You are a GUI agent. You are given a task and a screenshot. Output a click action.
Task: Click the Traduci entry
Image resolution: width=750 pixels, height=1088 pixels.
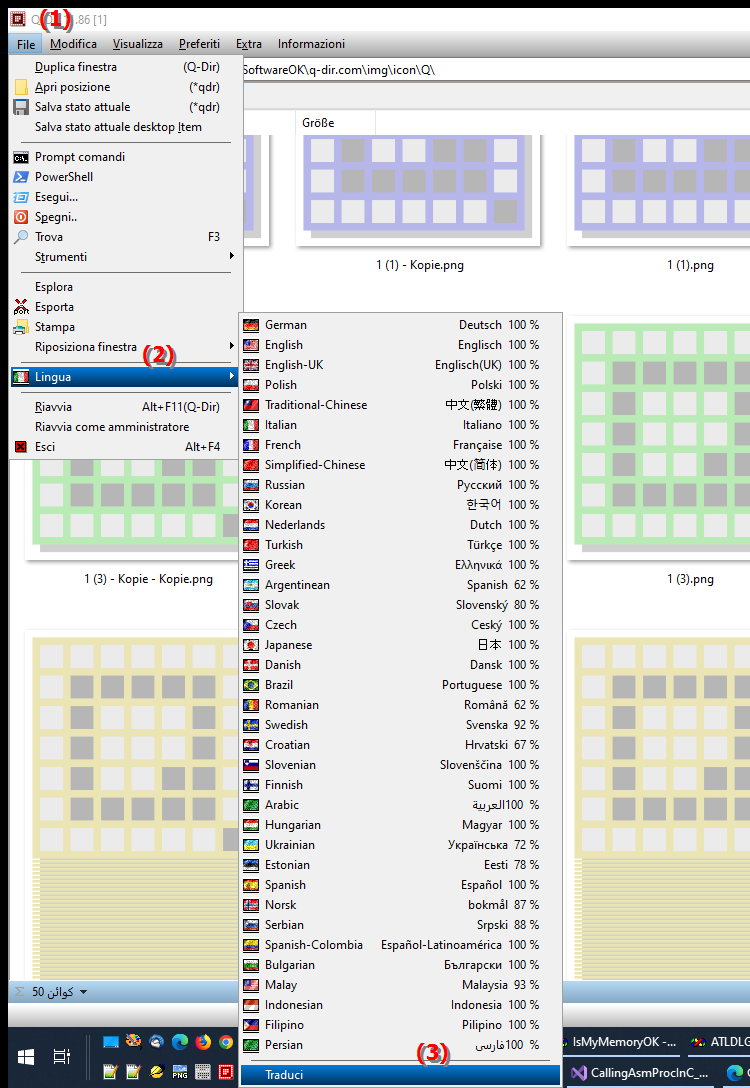coord(400,1075)
